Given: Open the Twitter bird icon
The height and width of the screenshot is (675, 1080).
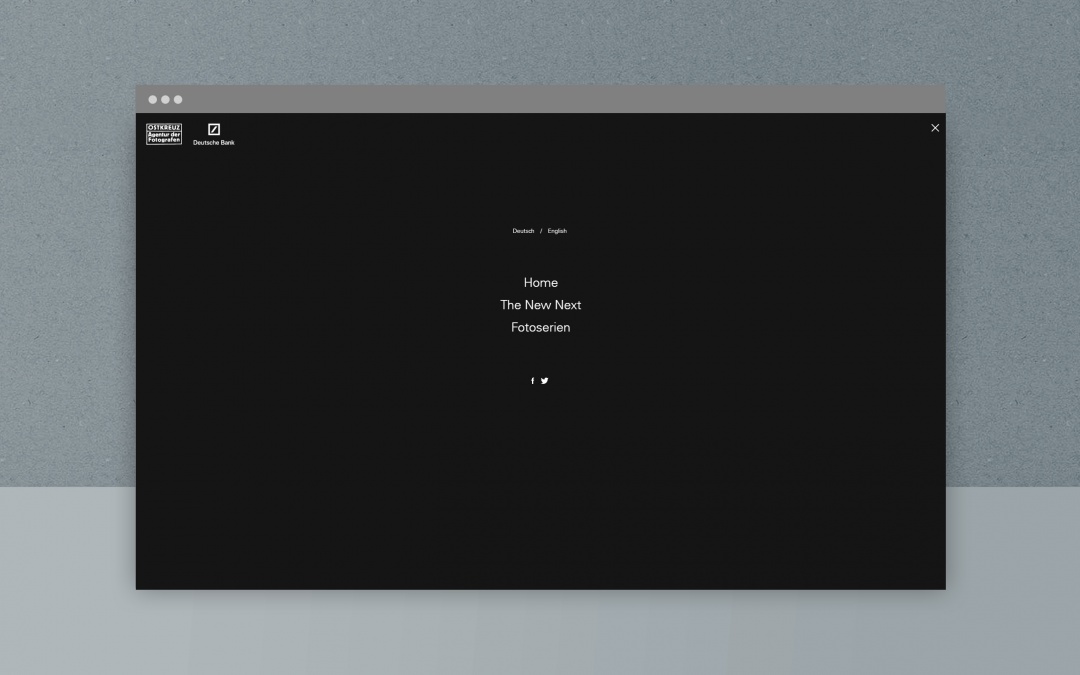Looking at the screenshot, I should tap(545, 381).
